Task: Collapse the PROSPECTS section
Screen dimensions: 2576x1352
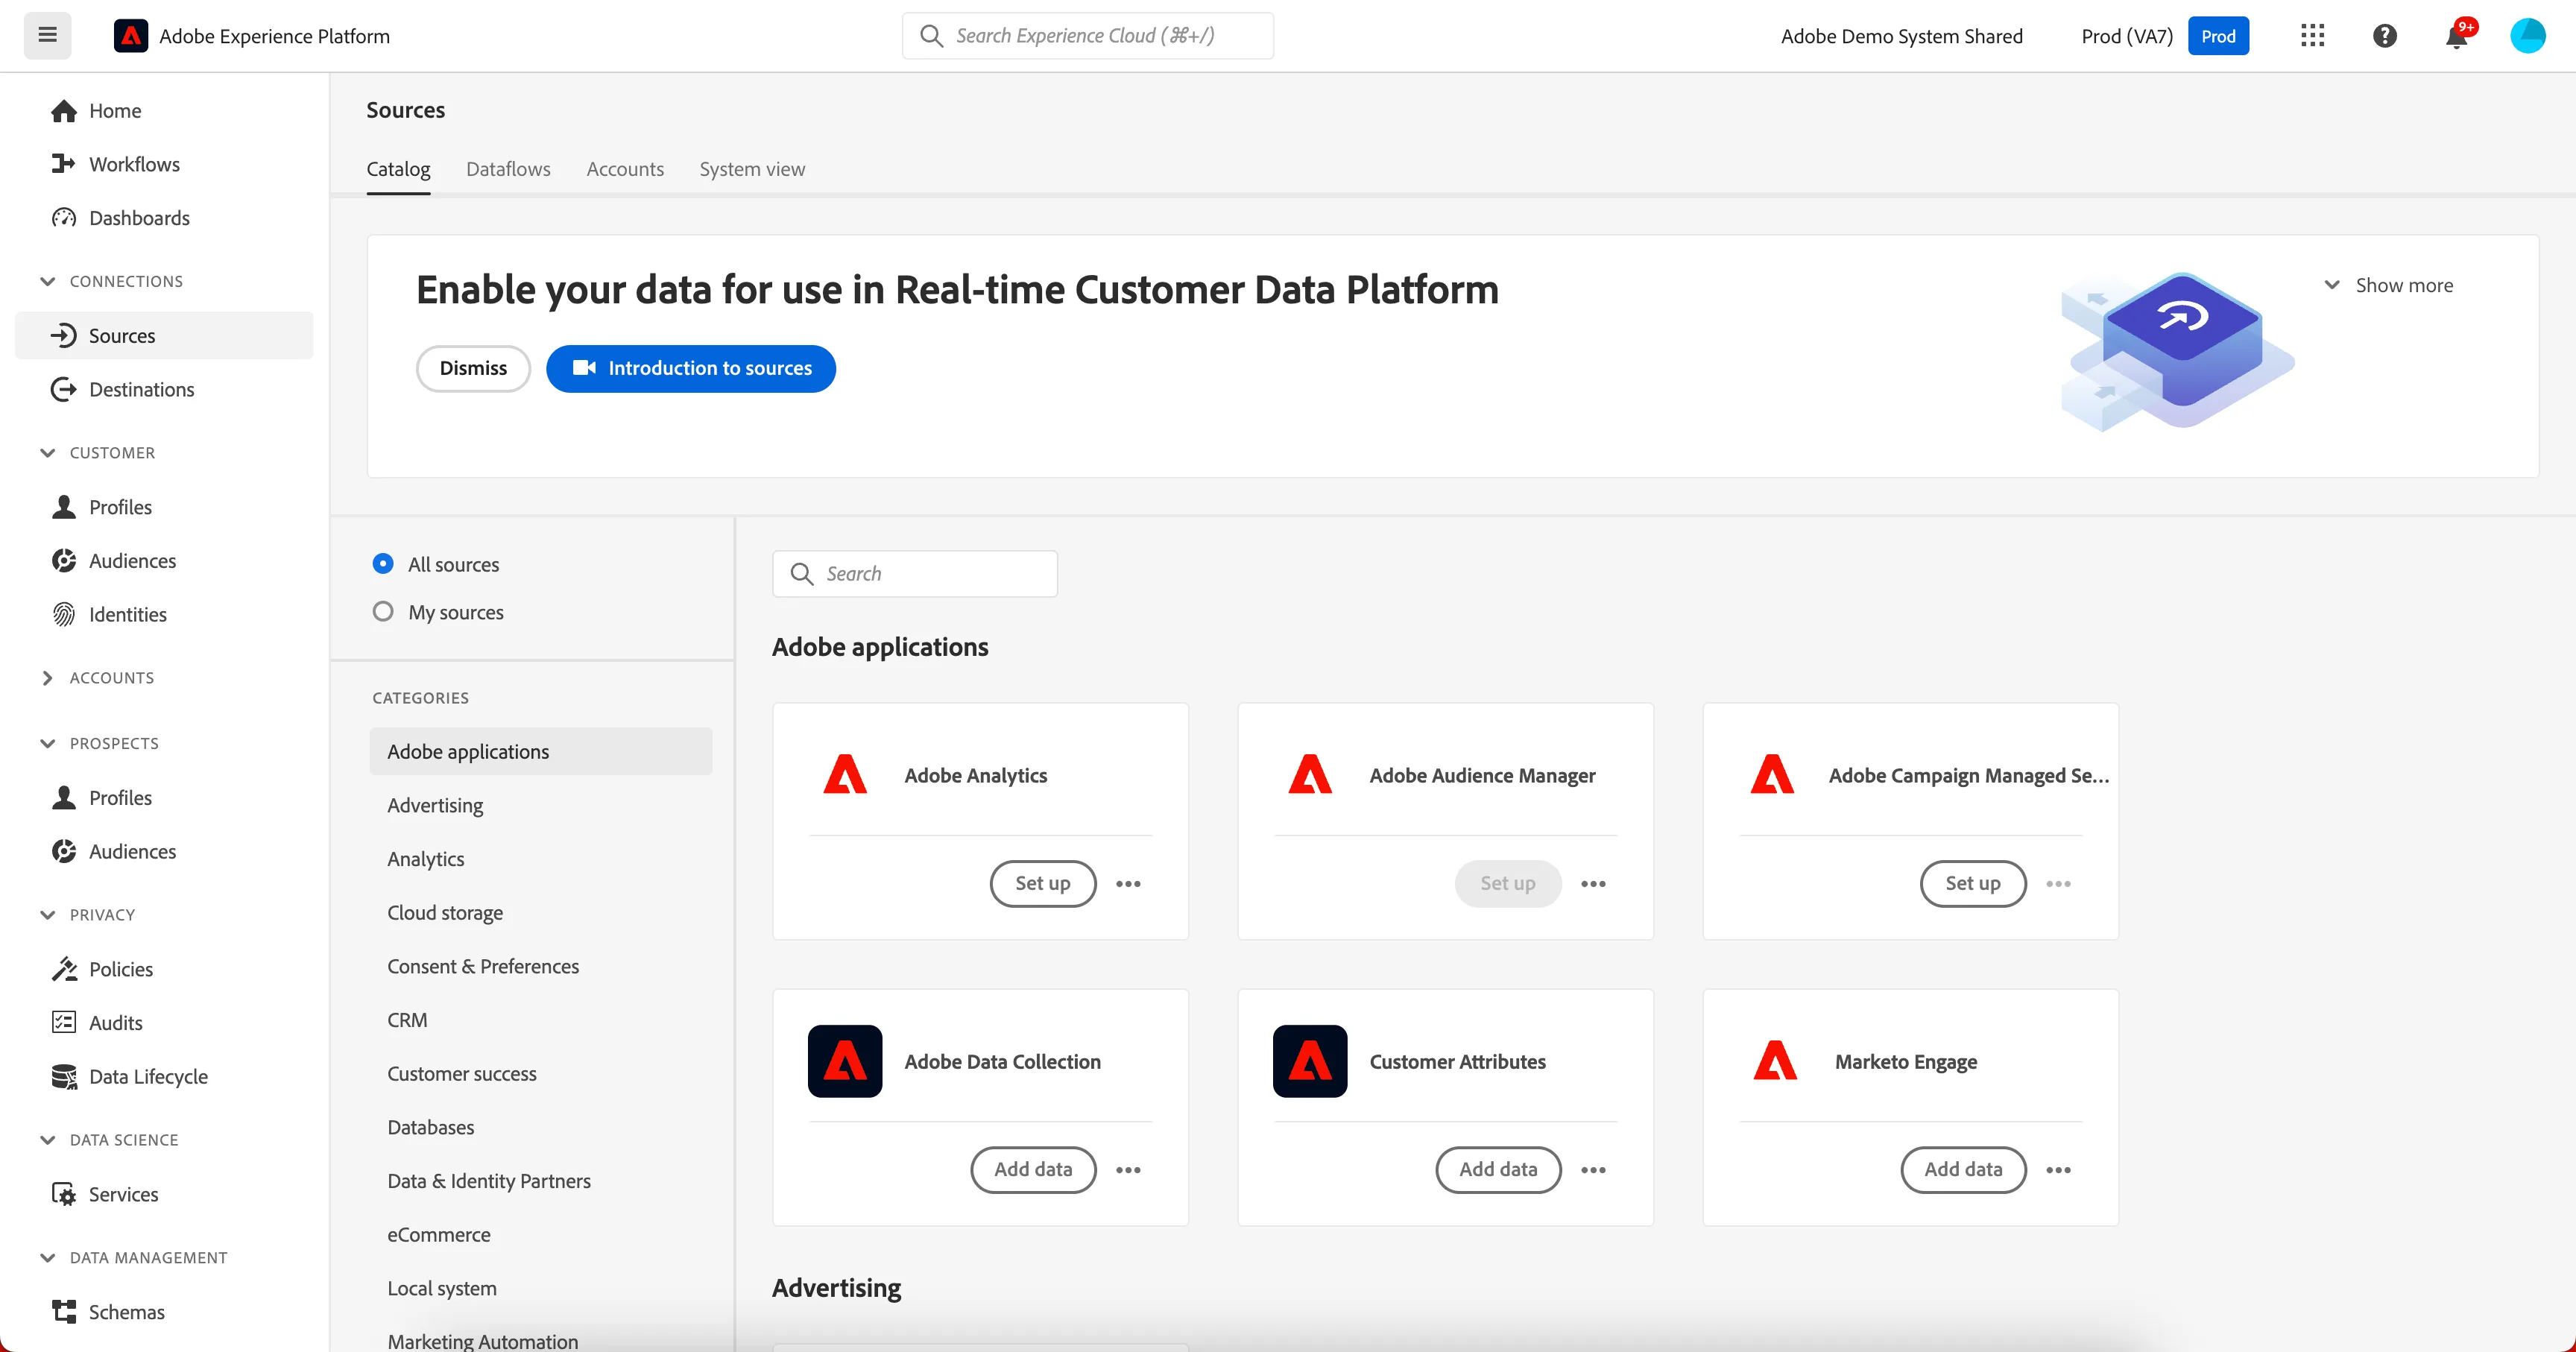Action: 47,743
